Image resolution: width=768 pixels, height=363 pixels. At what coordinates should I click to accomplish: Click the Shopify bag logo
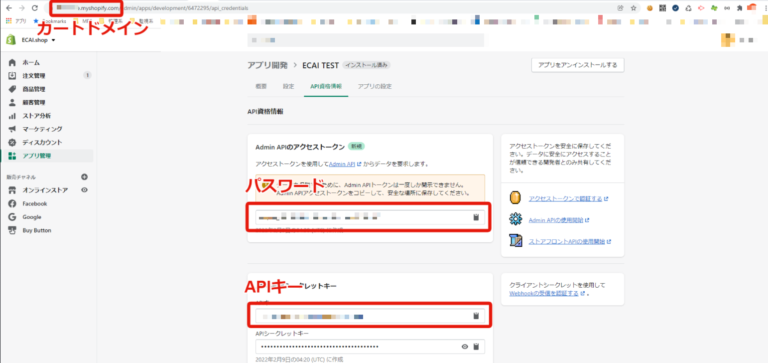[11, 40]
